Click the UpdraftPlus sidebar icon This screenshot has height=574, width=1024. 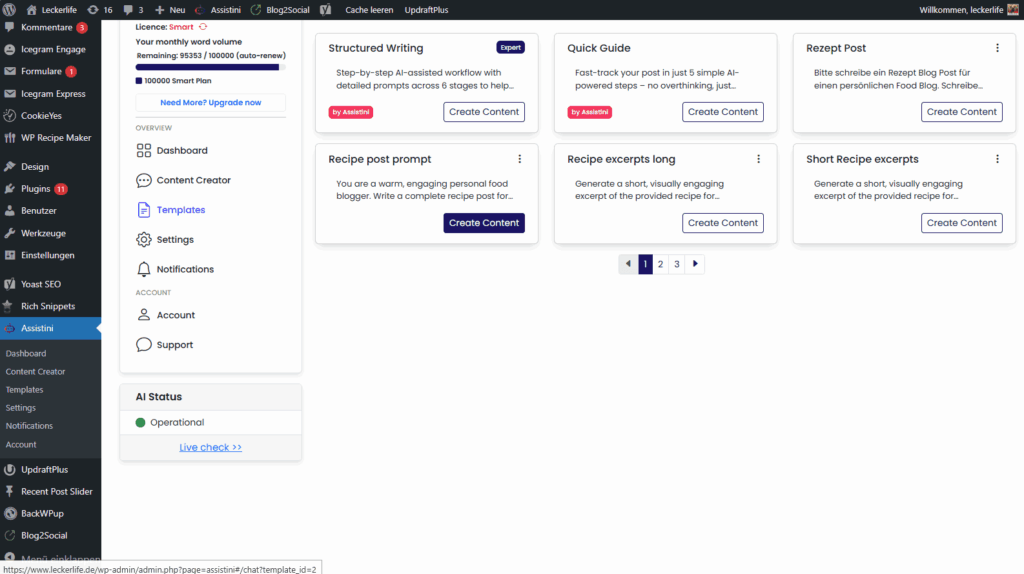[x=10, y=470]
